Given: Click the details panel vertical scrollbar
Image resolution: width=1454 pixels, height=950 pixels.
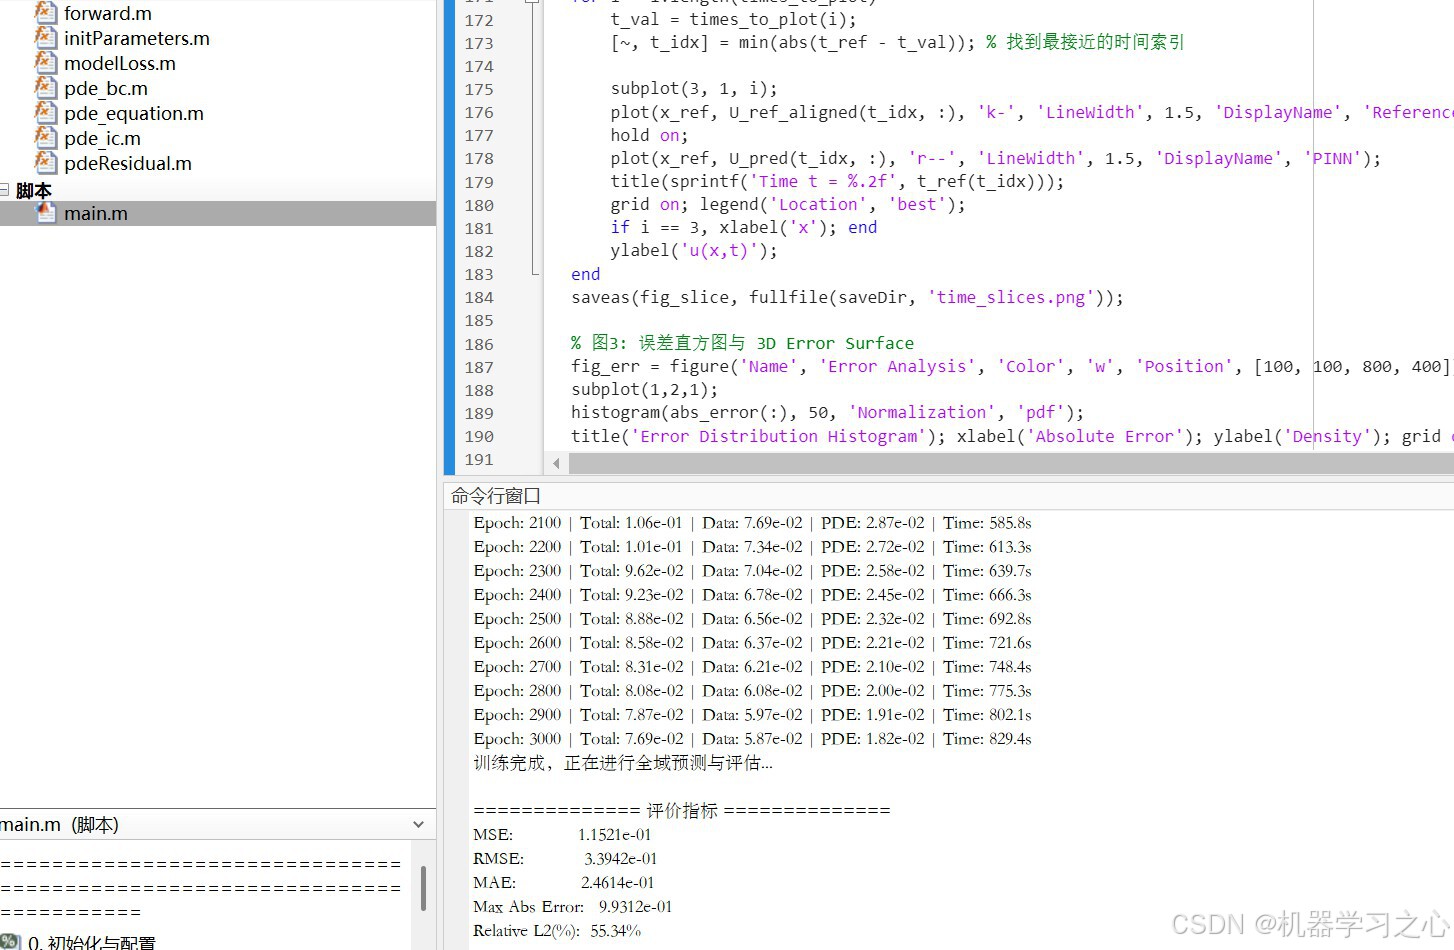Looking at the screenshot, I should pyautogui.click(x=424, y=888).
